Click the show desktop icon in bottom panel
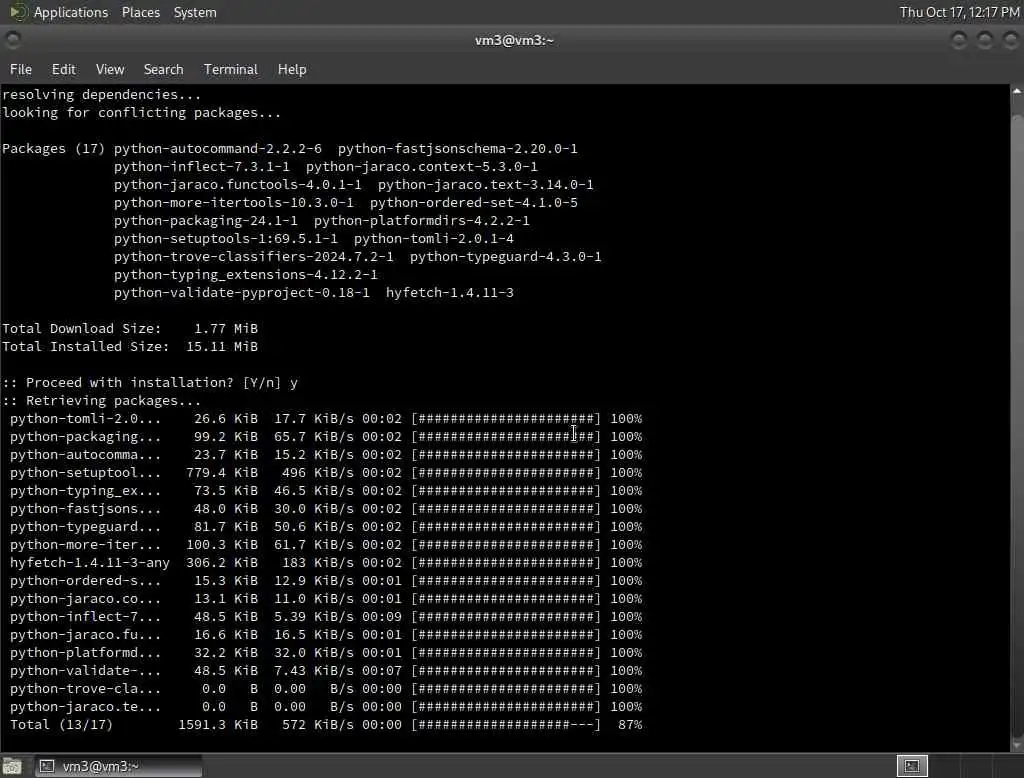 (12, 766)
